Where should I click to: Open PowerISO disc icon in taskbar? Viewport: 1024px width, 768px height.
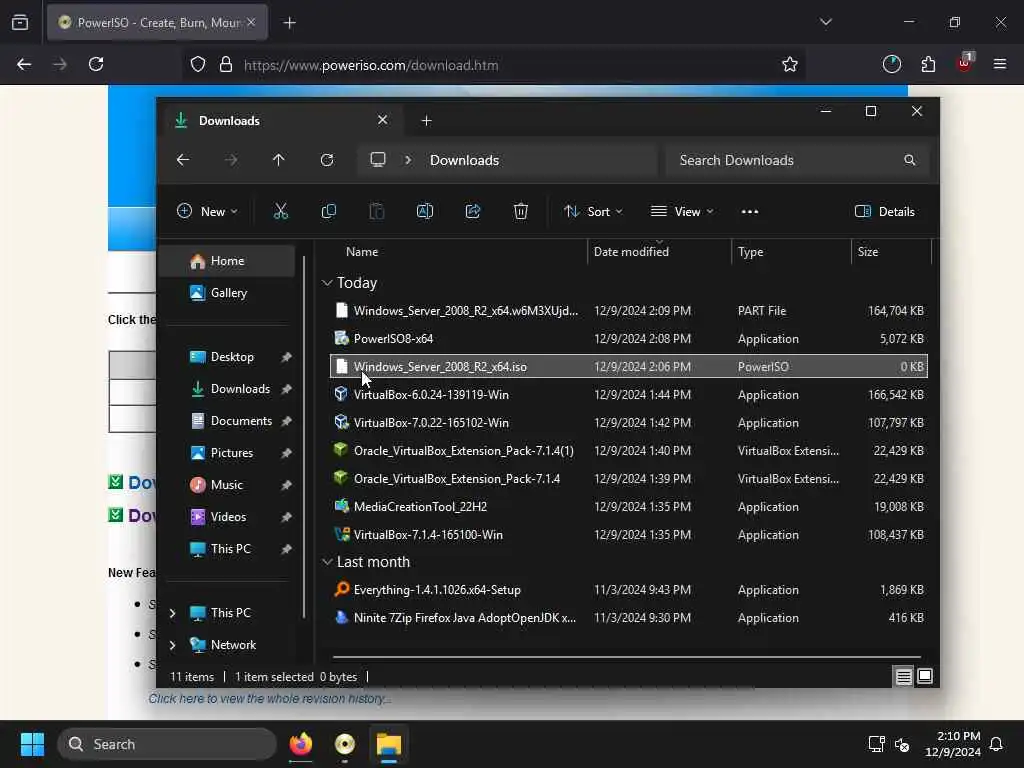click(x=345, y=744)
